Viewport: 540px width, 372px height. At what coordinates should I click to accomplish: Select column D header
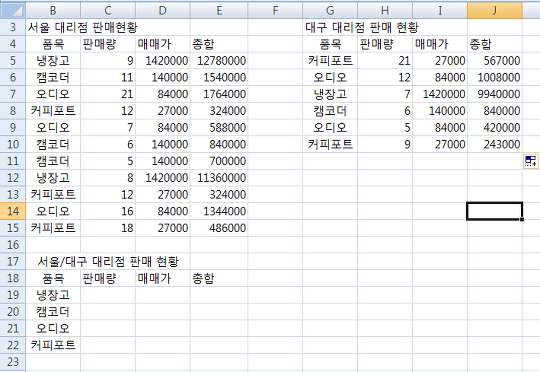click(x=163, y=10)
